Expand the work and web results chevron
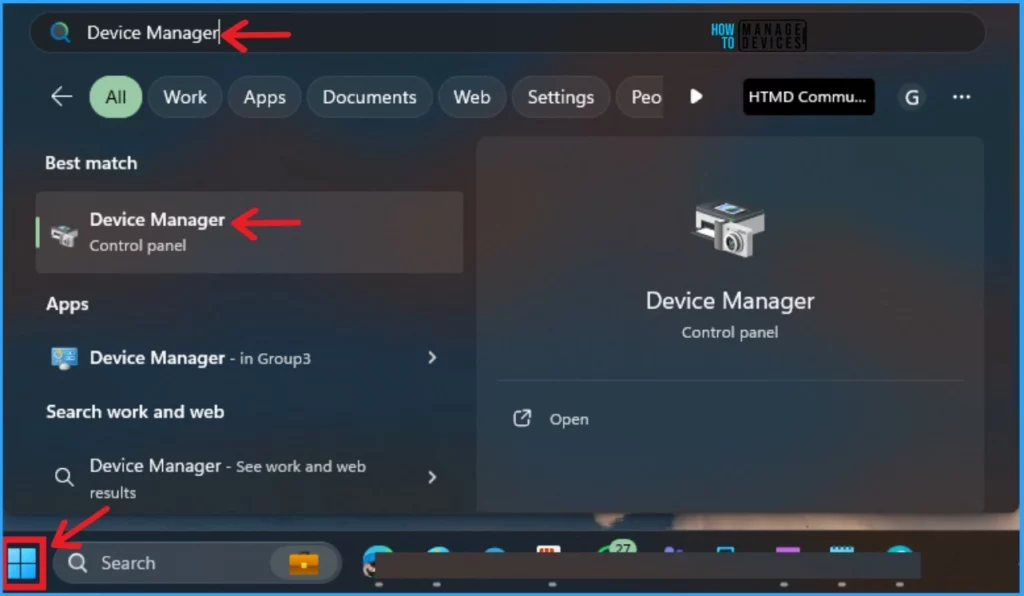Screen dimensions: 1024x596 (x=432, y=477)
